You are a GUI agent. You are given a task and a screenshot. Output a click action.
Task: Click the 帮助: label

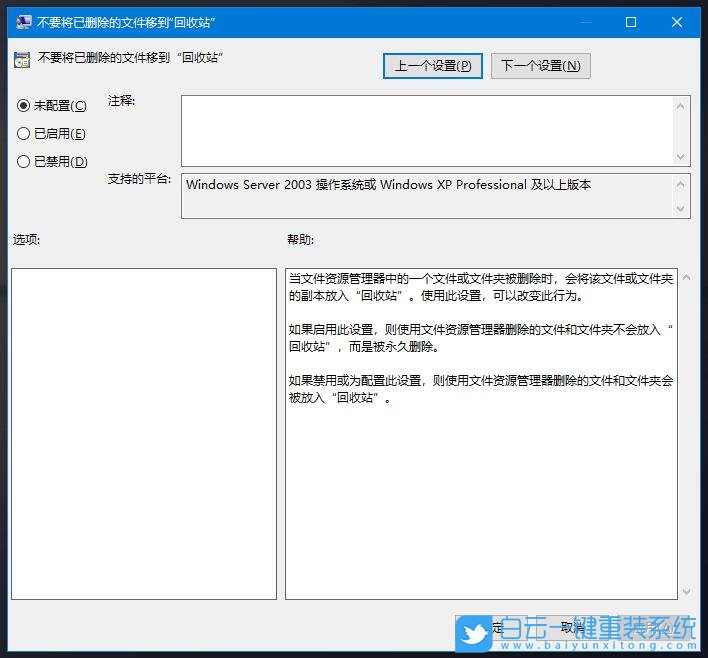click(x=301, y=239)
